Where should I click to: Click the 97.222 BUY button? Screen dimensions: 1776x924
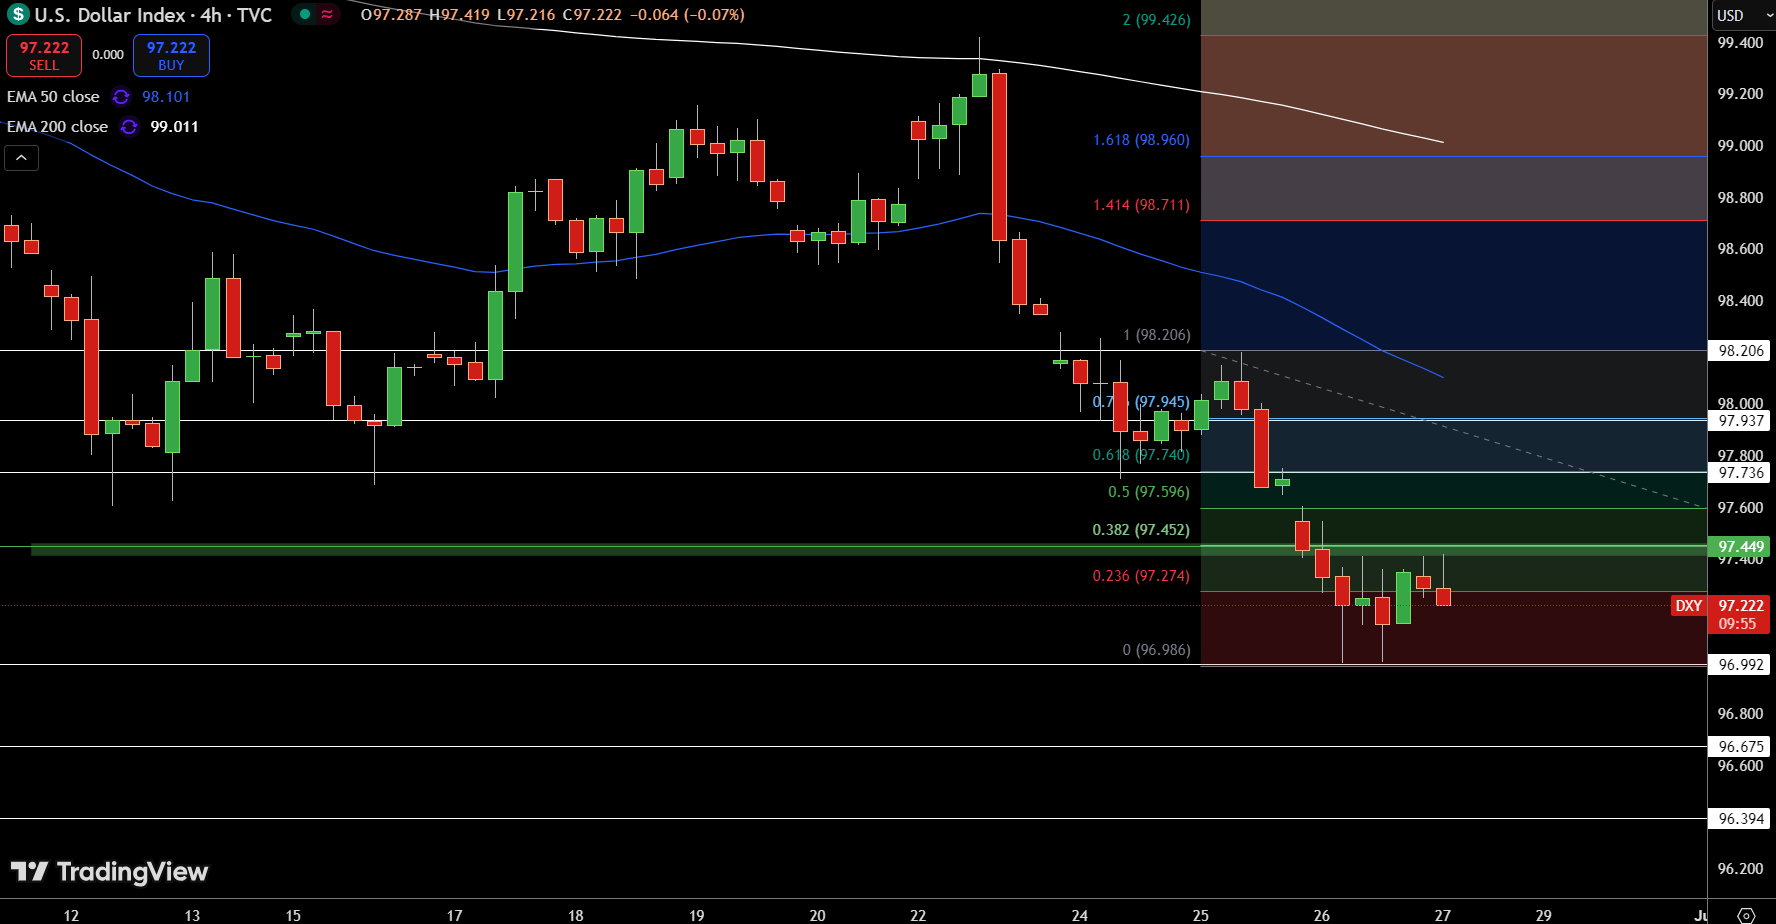pyautogui.click(x=171, y=56)
